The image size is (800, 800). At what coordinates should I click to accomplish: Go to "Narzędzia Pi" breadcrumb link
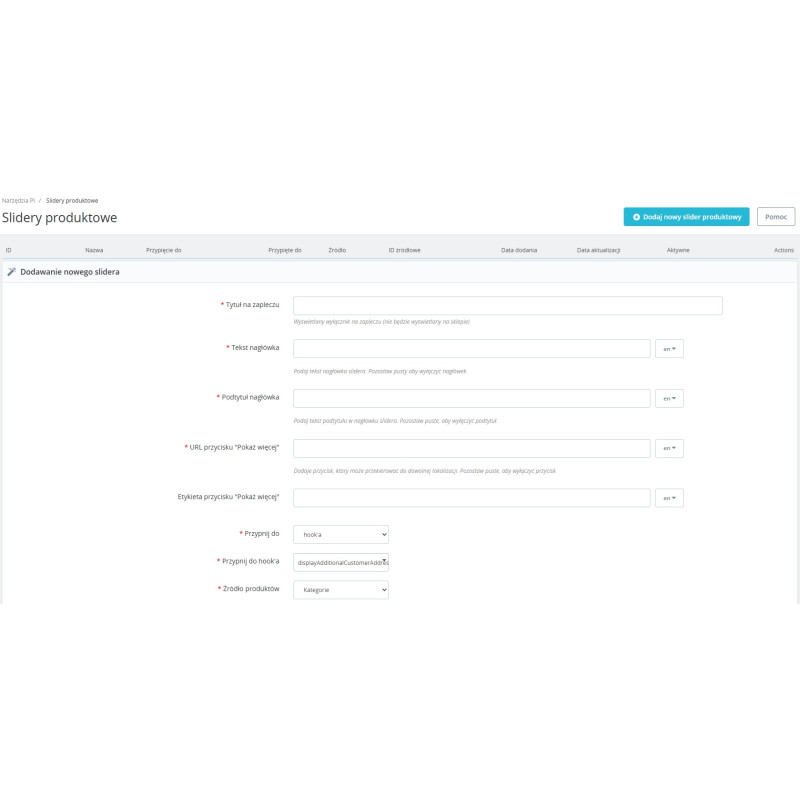coord(18,200)
